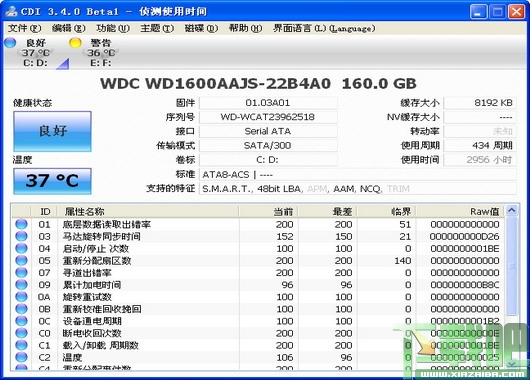The width and height of the screenshot is (530, 380).
Task: Select the 马达旋转同步时间 attribute row
Action: click(258, 236)
